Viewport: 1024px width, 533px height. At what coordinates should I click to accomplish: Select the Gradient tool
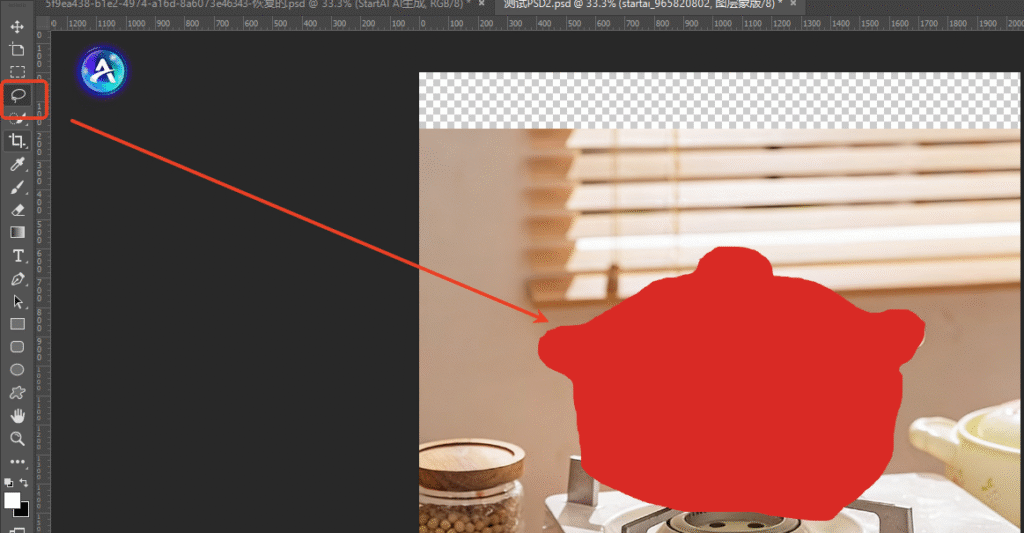tap(17, 232)
